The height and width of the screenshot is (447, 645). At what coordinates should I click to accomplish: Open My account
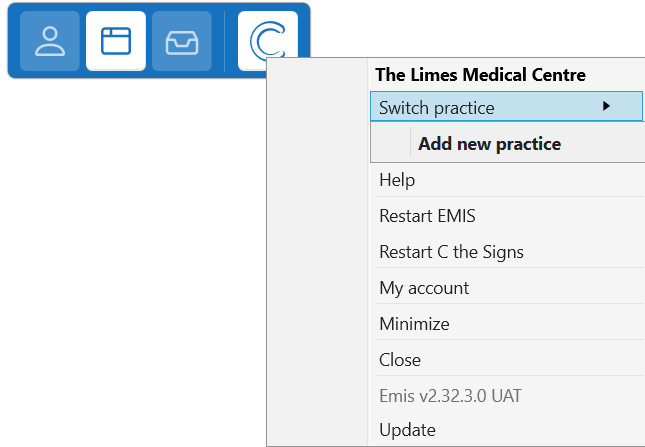[x=424, y=288]
